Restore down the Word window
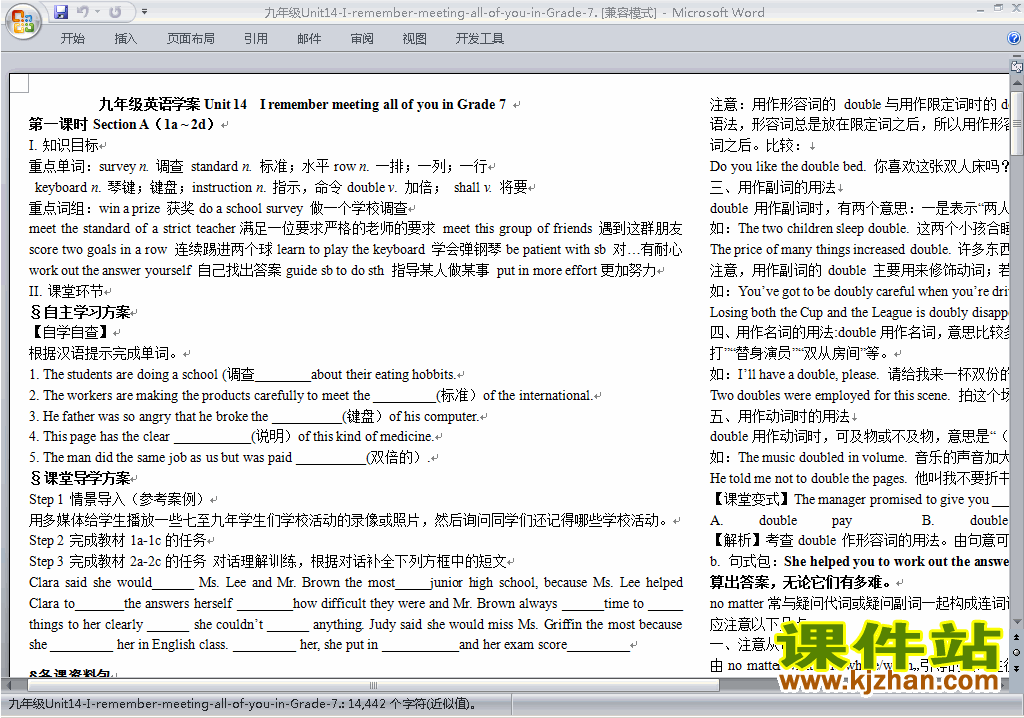1024x718 pixels. [998, 8]
